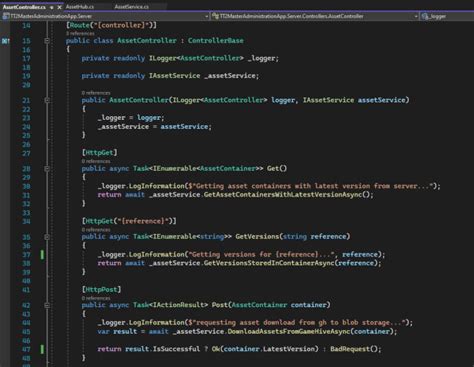
Task: Open references CodeLens above GetVersions method
Action: [x=96, y=230]
